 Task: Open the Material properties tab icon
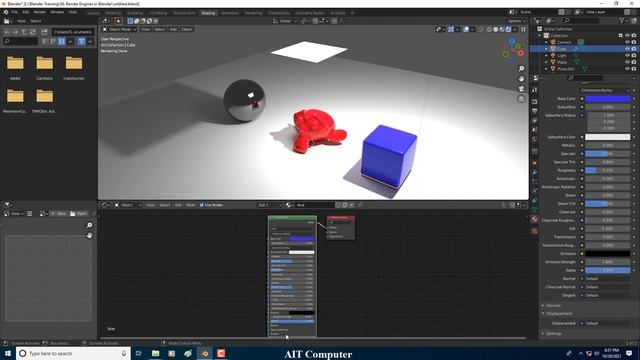pyautogui.click(x=535, y=219)
